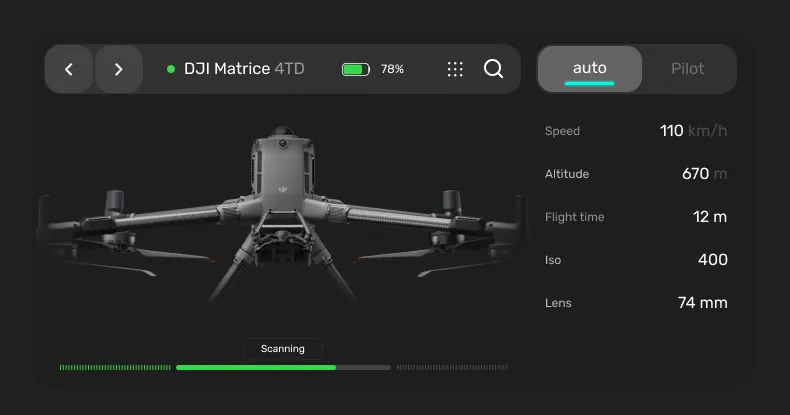Click the 670 m altitude value

(704, 174)
